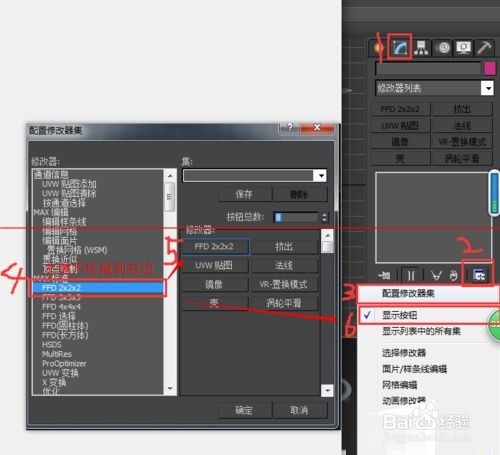Open the 集 dropdown in the dialog
This screenshot has height=455, width=500.
click(x=321, y=175)
